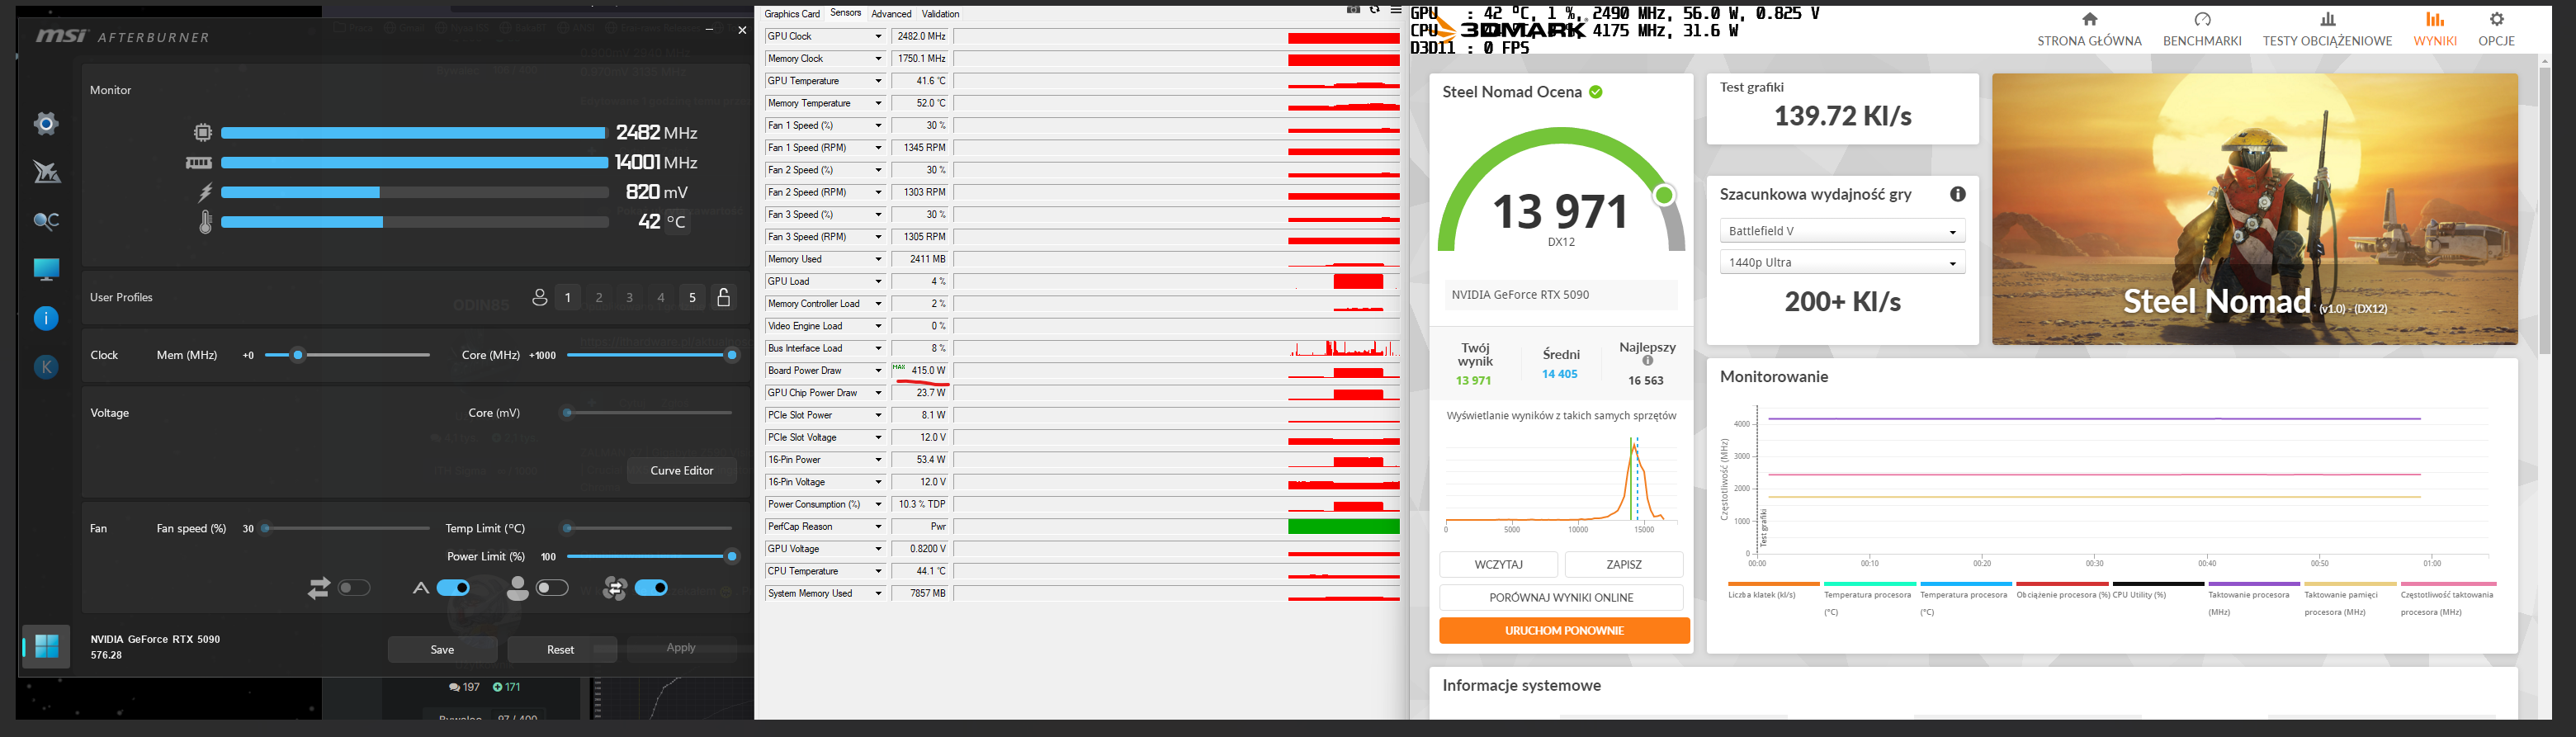The height and width of the screenshot is (737, 2576).
Task: Open Testy Obciążeniowe in 3DMark
Action: click(x=2327, y=30)
